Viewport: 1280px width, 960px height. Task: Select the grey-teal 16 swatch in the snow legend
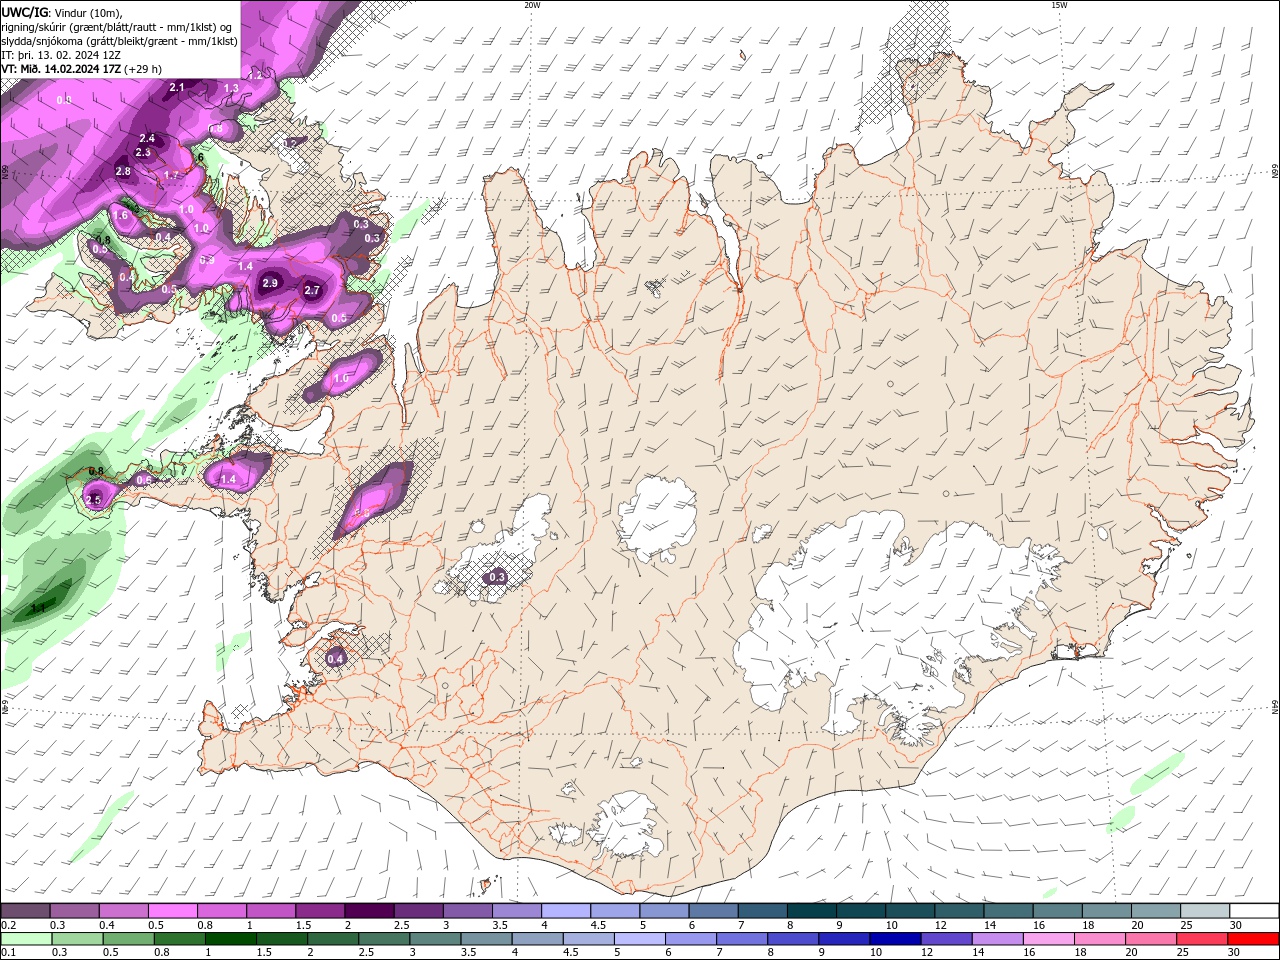point(1058,911)
